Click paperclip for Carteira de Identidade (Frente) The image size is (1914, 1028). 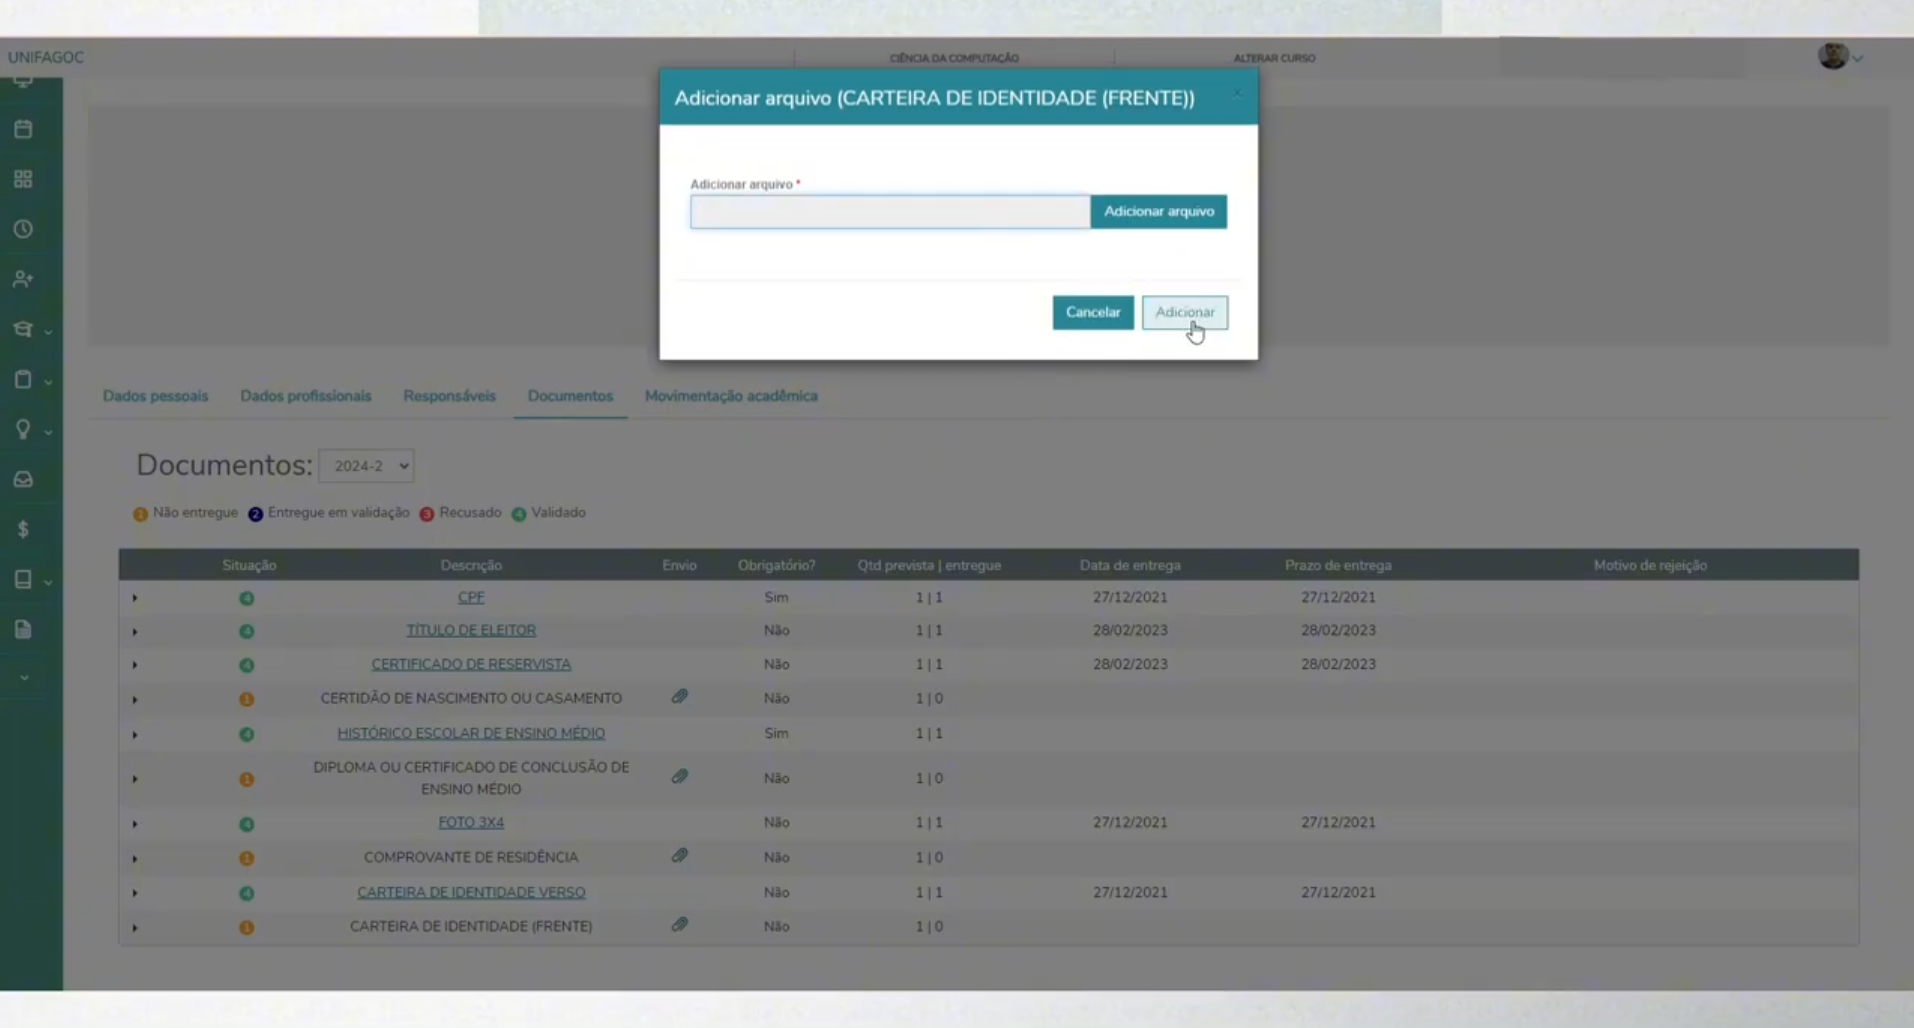pos(679,925)
